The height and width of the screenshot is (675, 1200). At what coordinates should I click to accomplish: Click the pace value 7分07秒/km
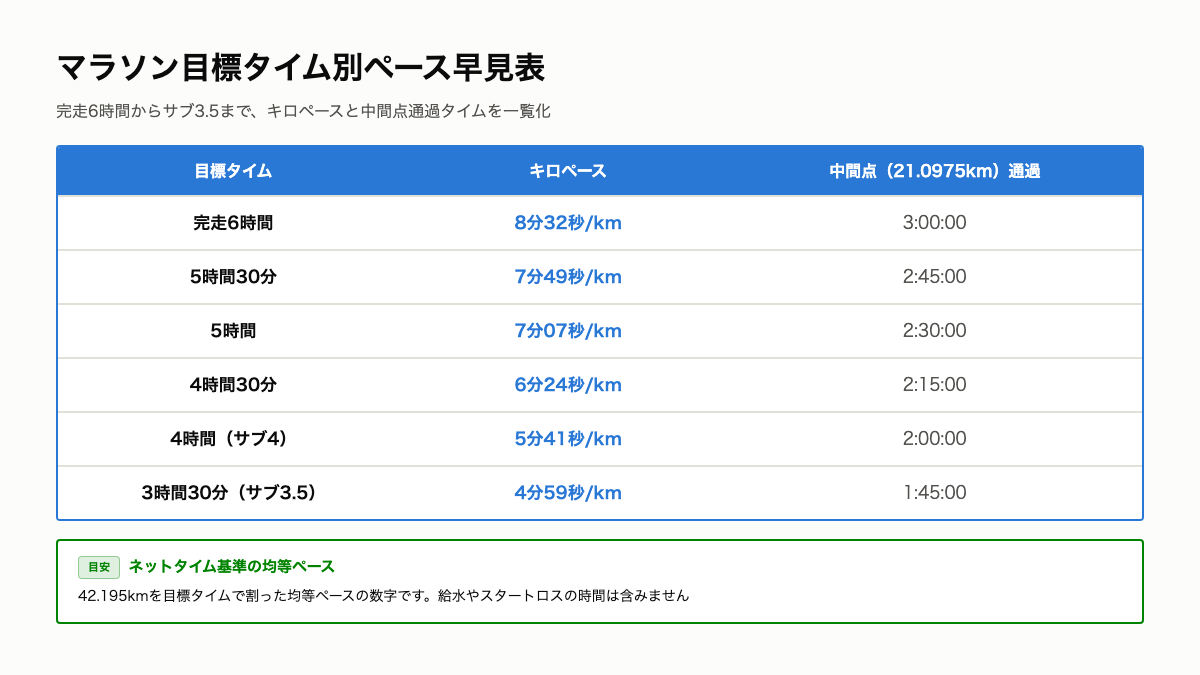568,331
